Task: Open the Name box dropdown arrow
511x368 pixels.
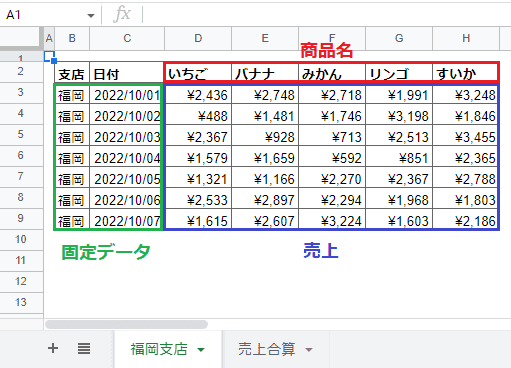Action: 91,15
